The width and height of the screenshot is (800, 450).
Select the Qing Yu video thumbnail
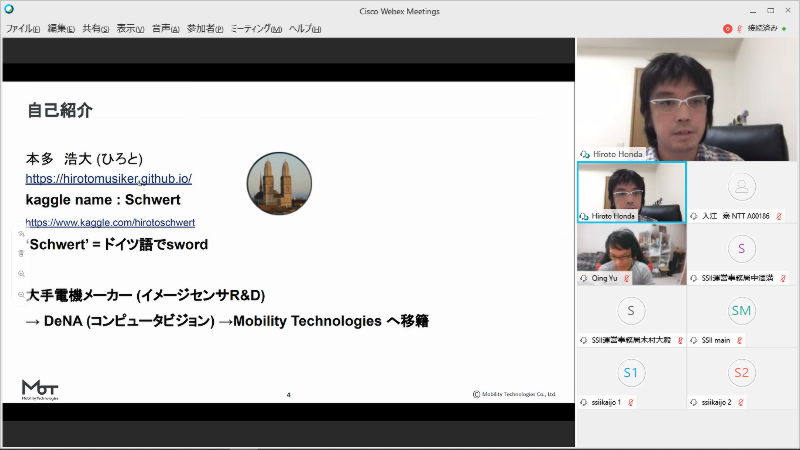632,254
